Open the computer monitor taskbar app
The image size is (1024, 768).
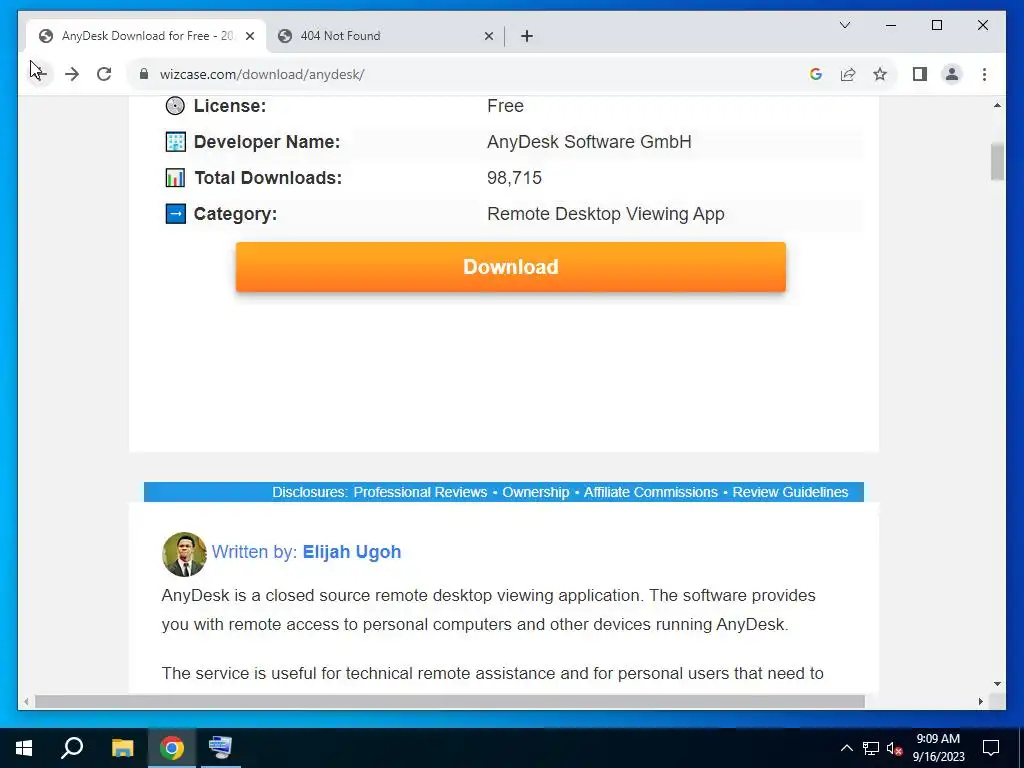pyautogui.click(x=220, y=748)
